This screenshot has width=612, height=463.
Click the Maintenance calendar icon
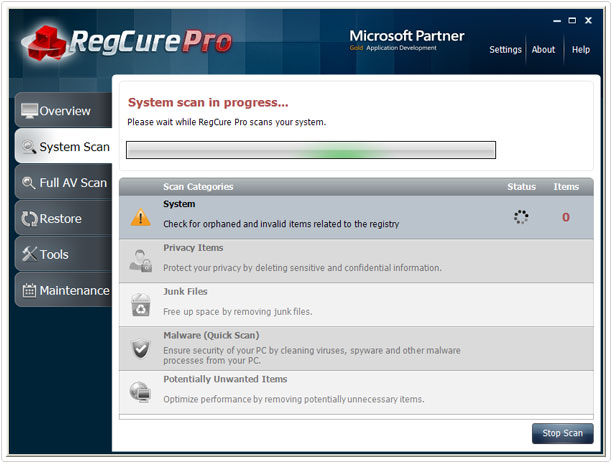pos(29,290)
